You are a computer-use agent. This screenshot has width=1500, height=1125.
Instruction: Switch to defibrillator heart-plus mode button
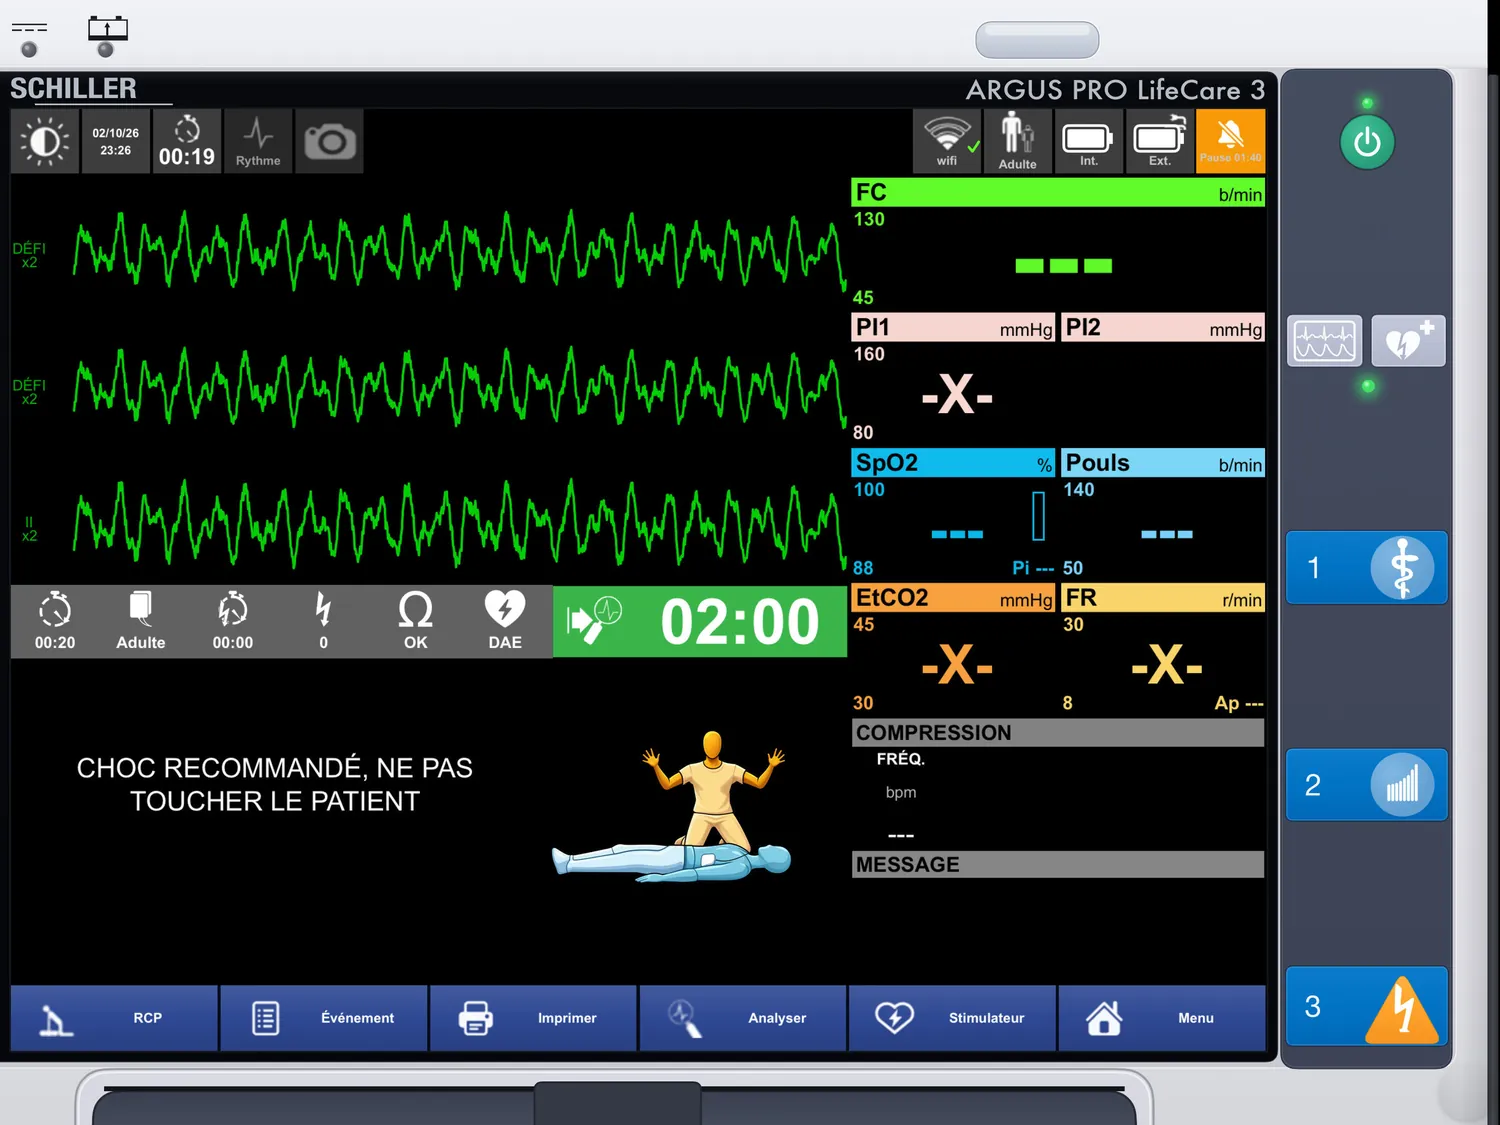coord(1409,341)
